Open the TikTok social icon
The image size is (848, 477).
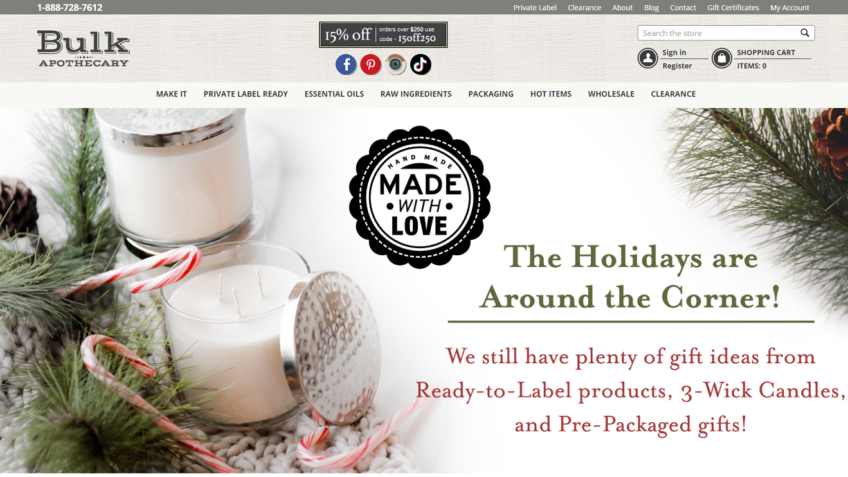[421, 64]
